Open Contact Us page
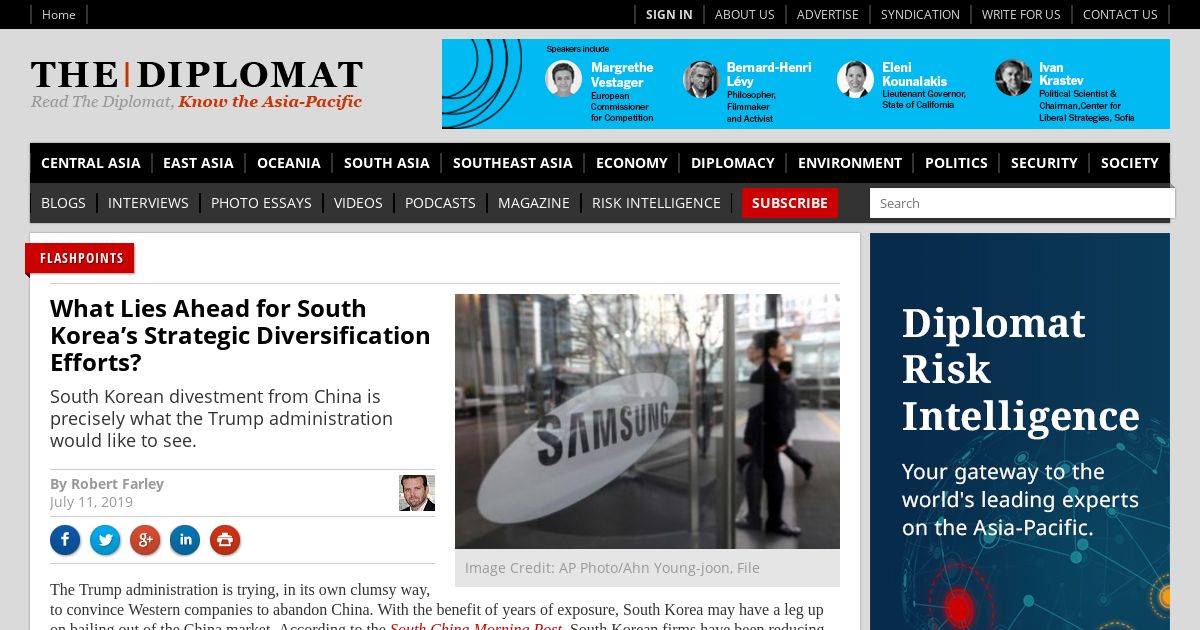Viewport: 1200px width, 630px height. point(1120,14)
